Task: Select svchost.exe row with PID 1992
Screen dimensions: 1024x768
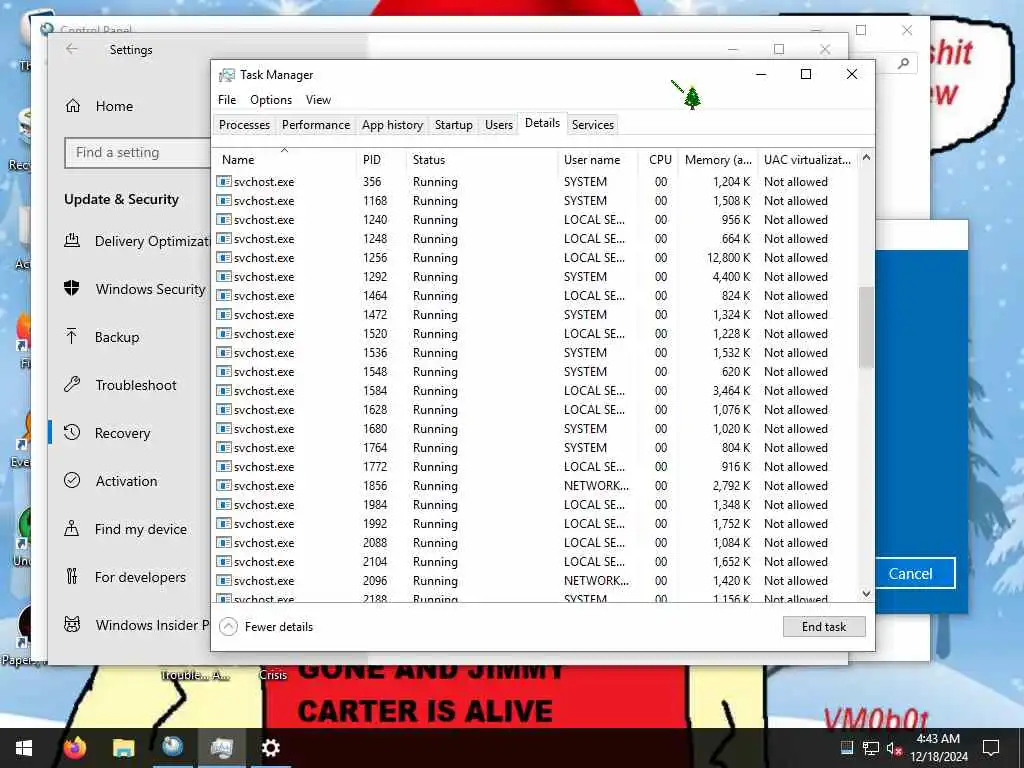Action: [x=536, y=524]
